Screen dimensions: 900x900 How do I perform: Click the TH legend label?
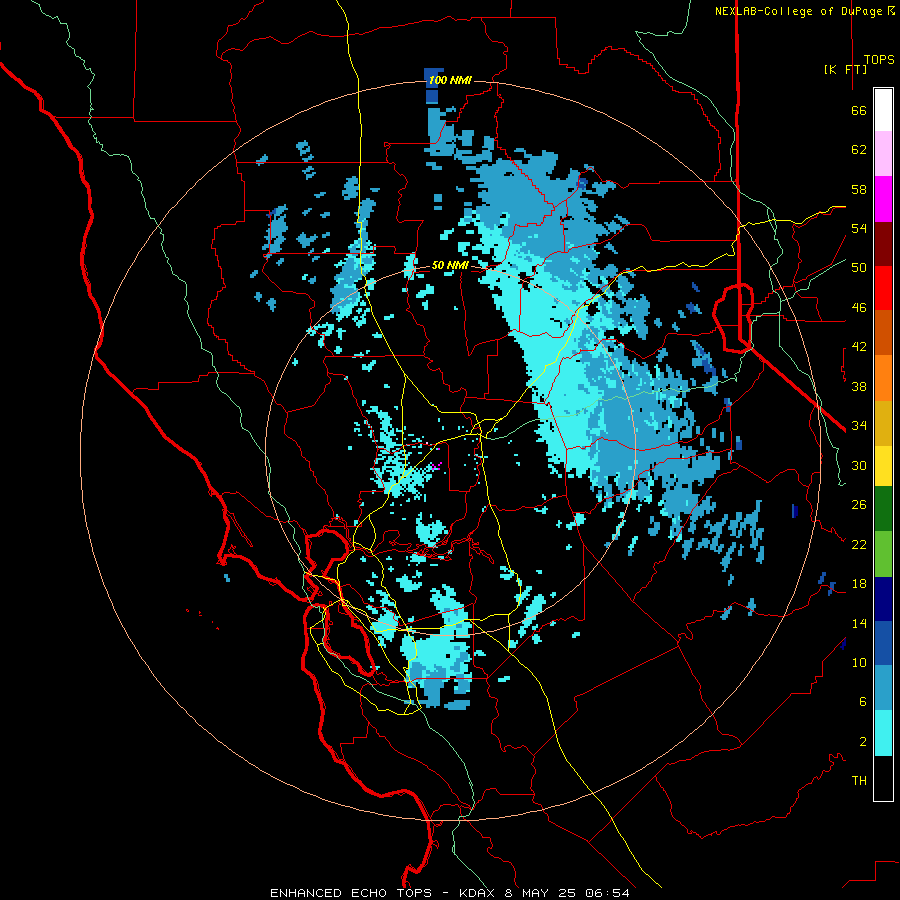coord(859,781)
